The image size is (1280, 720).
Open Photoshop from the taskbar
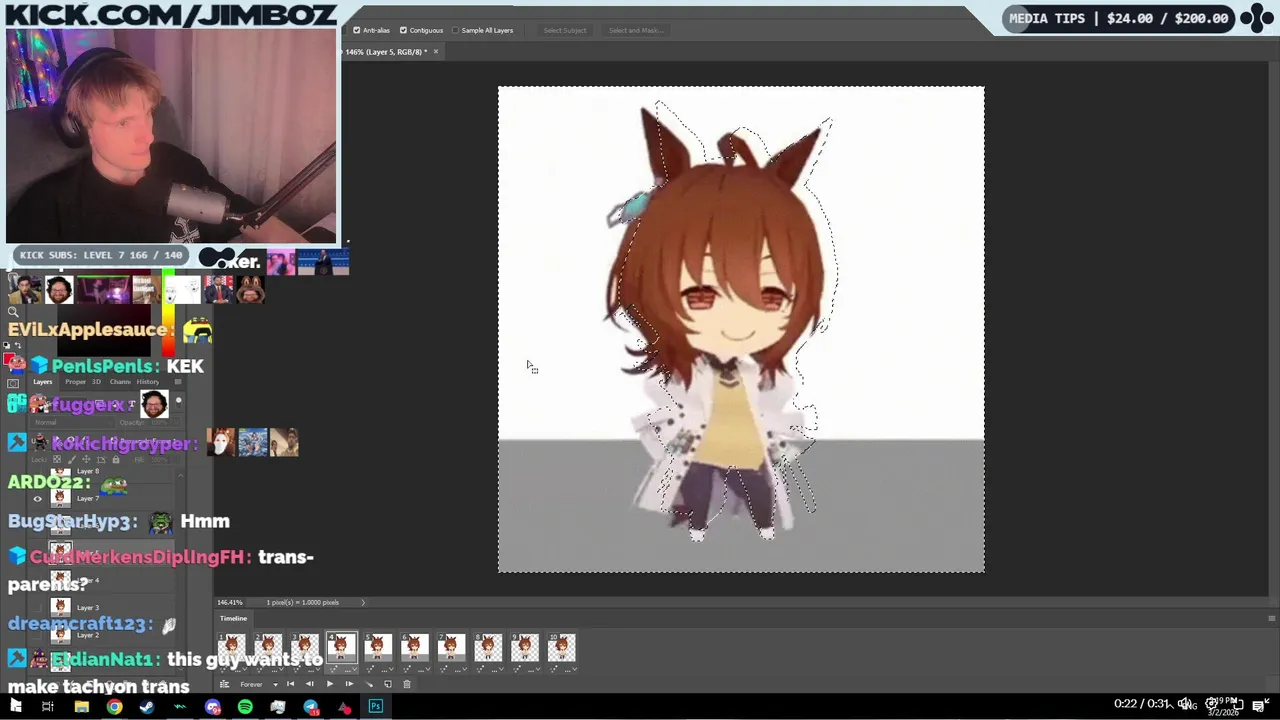pos(375,707)
